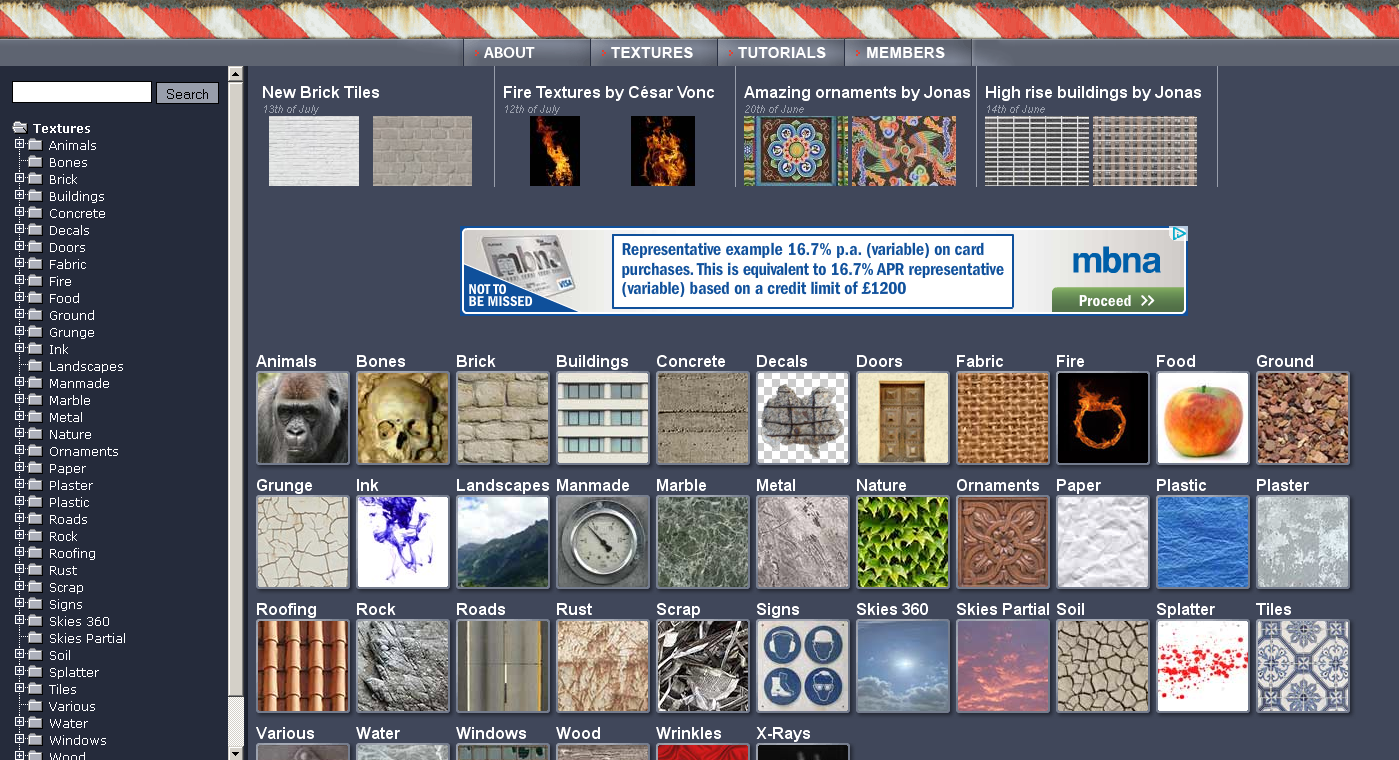Select the Bones folder icon
1399x760 pixels.
pos(34,162)
